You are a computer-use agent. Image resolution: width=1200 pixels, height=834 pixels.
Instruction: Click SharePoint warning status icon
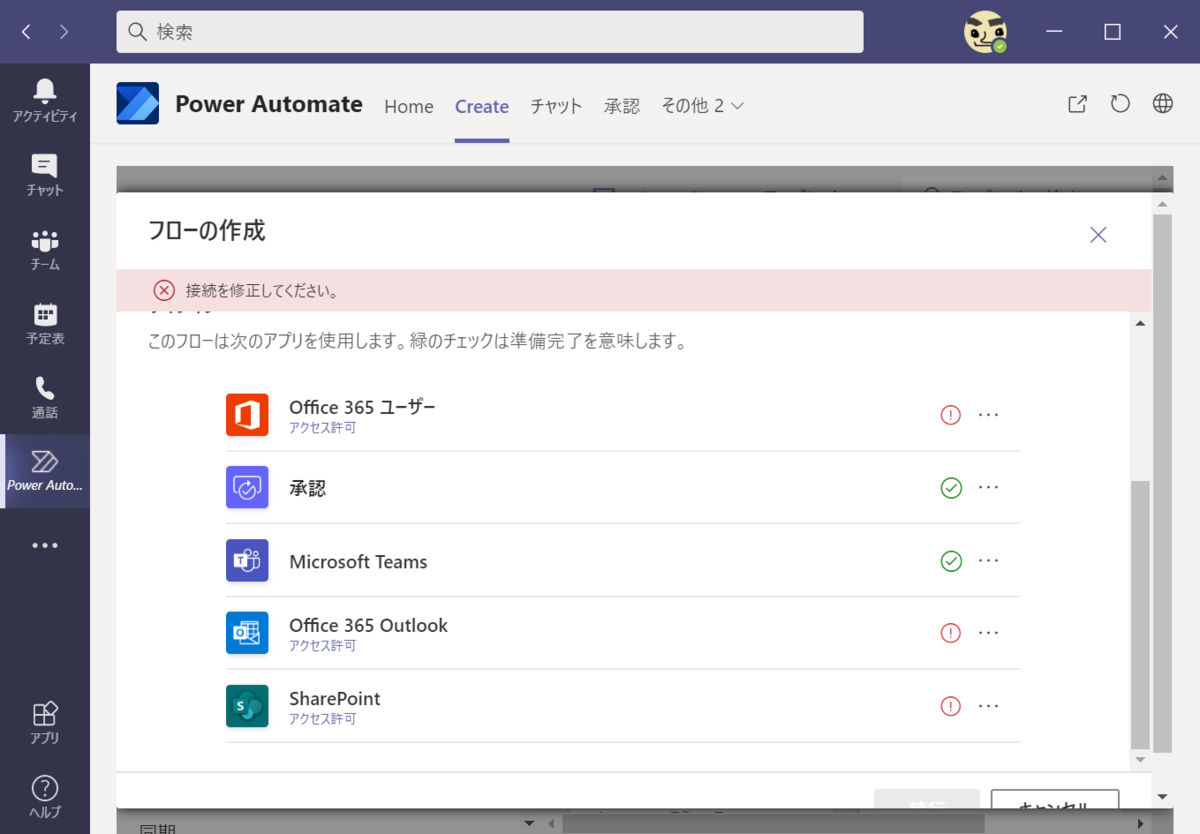click(x=951, y=706)
